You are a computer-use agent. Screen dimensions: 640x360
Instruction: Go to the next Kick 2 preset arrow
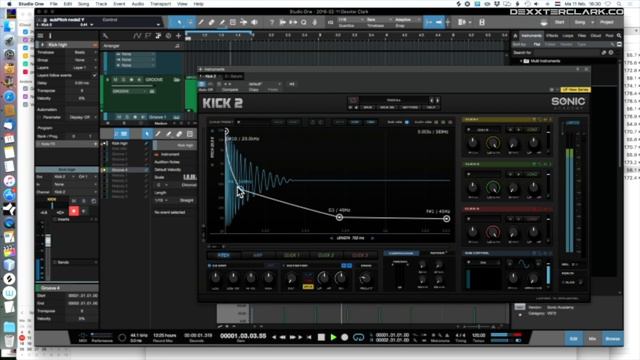(x=438, y=100)
